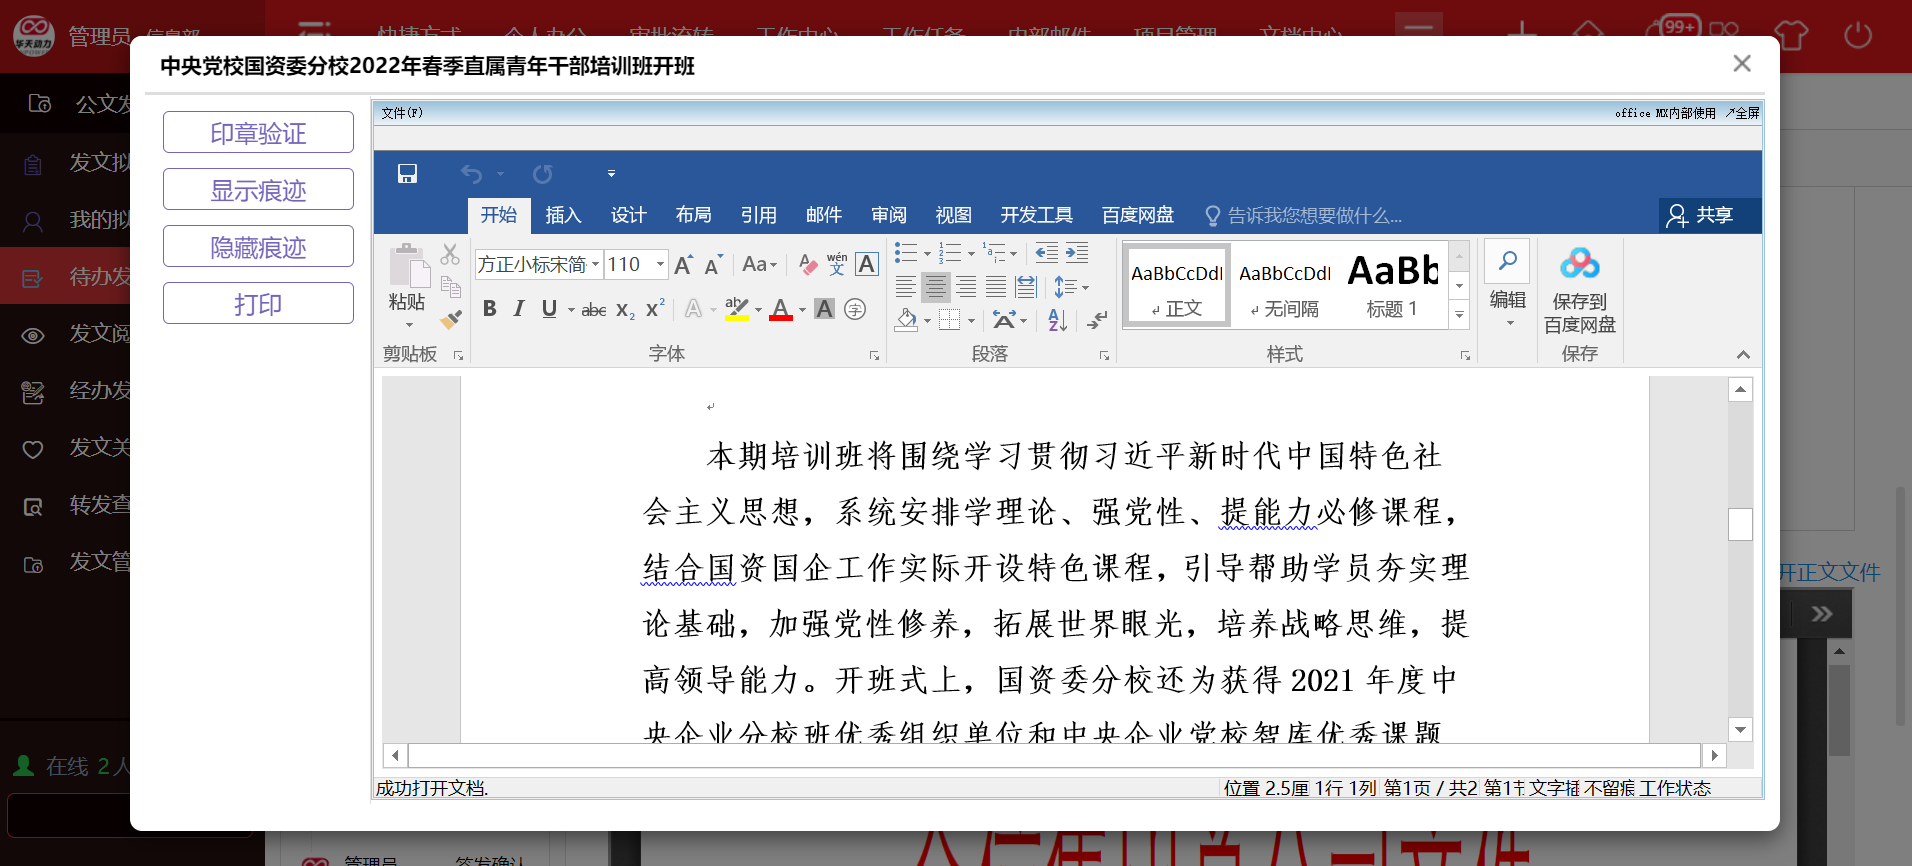Click the Sort A-Z icon
The height and width of the screenshot is (866, 1912).
tap(1057, 320)
